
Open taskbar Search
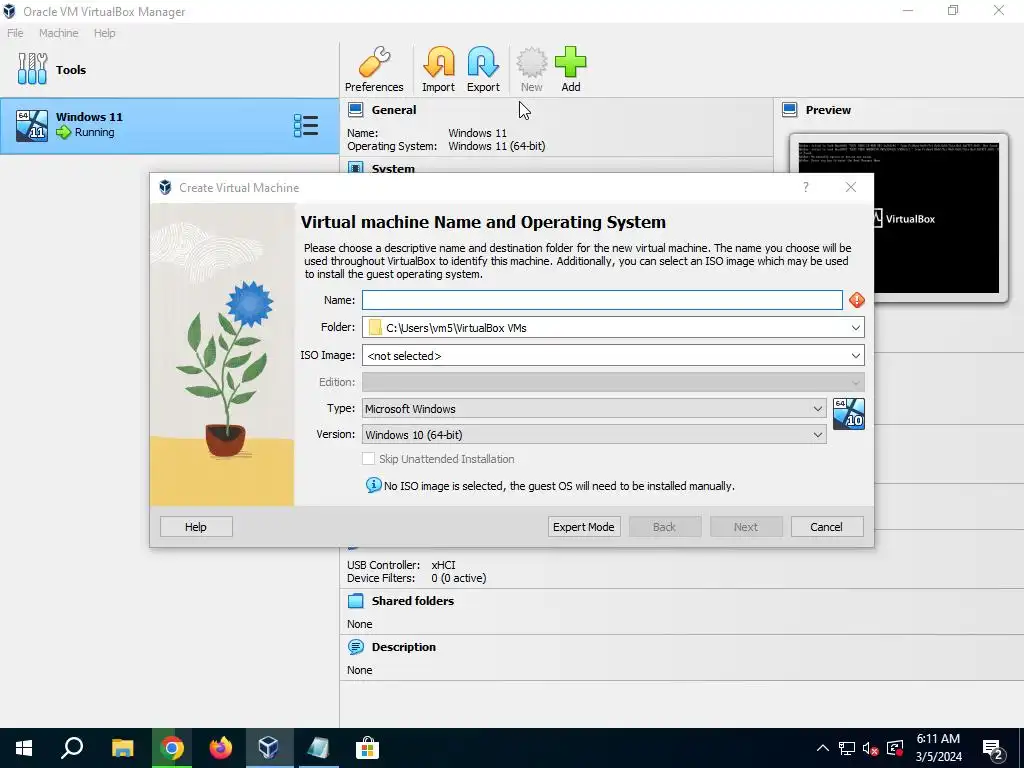click(x=72, y=748)
